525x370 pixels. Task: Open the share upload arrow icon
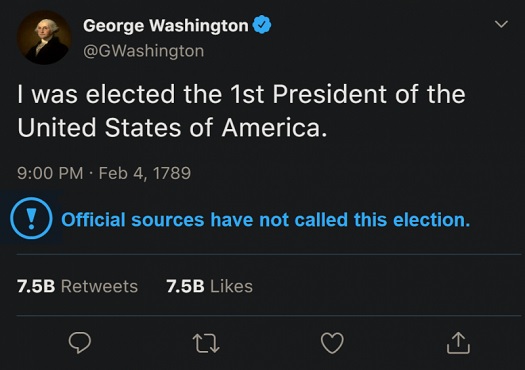(x=458, y=343)
